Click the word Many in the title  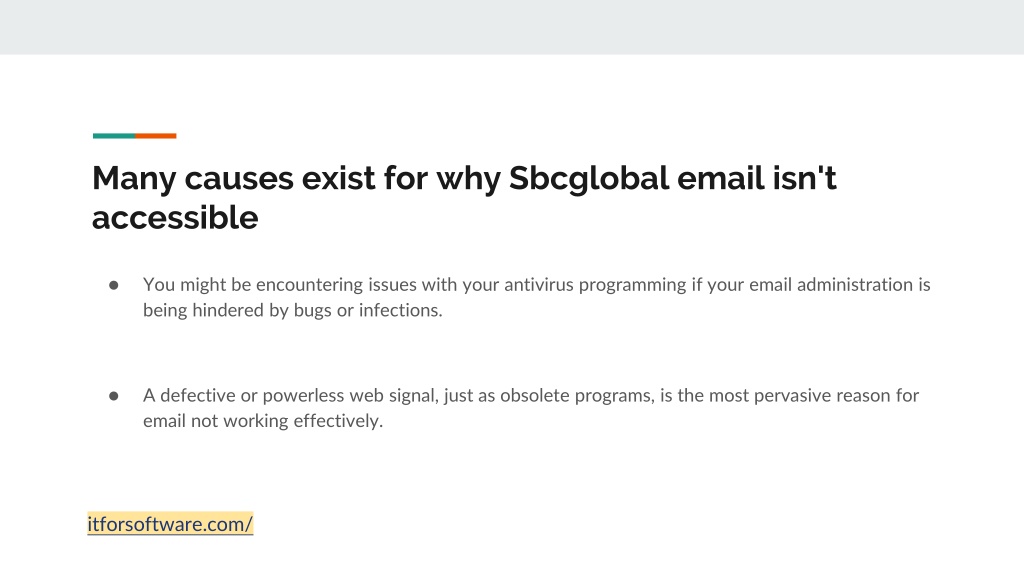click(x=134, y=179)
